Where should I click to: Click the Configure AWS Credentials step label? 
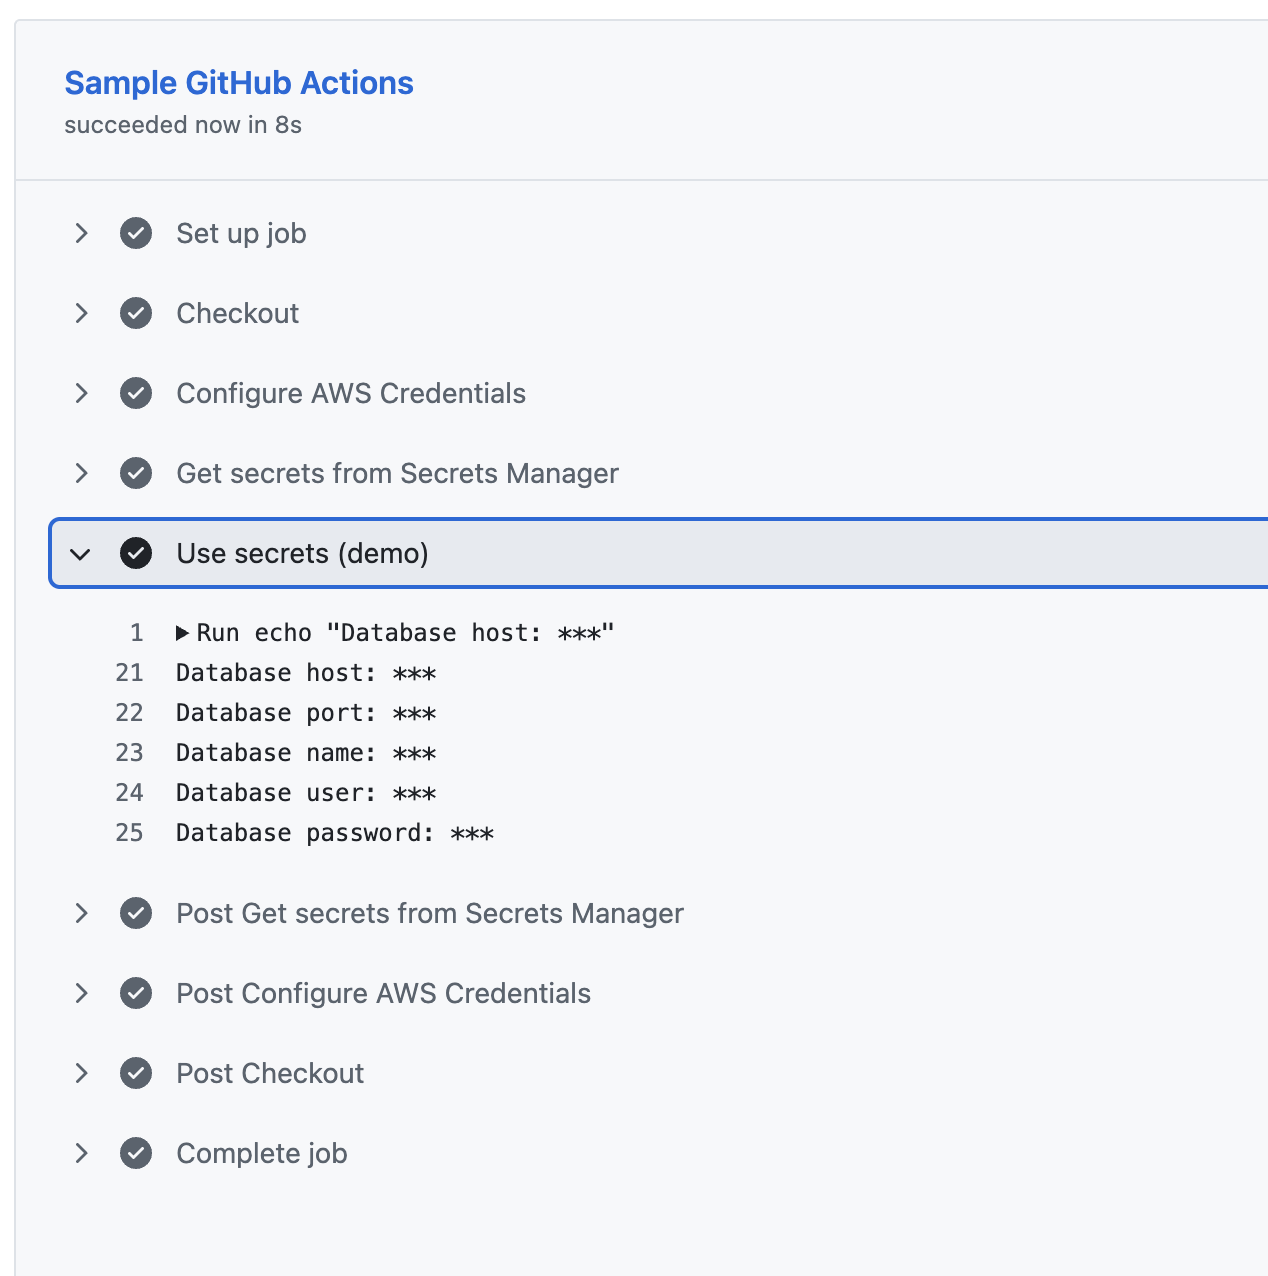click(351, 393)
